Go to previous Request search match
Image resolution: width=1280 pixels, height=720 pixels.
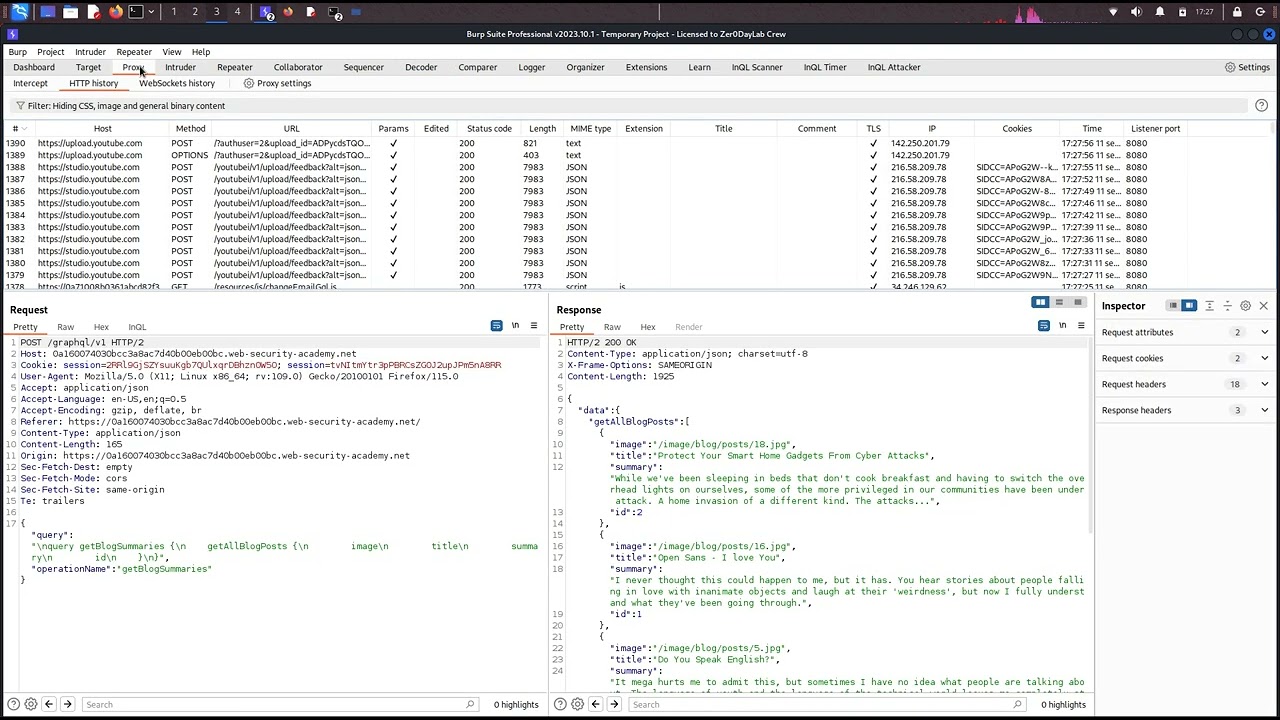click(x=49, y=704)
